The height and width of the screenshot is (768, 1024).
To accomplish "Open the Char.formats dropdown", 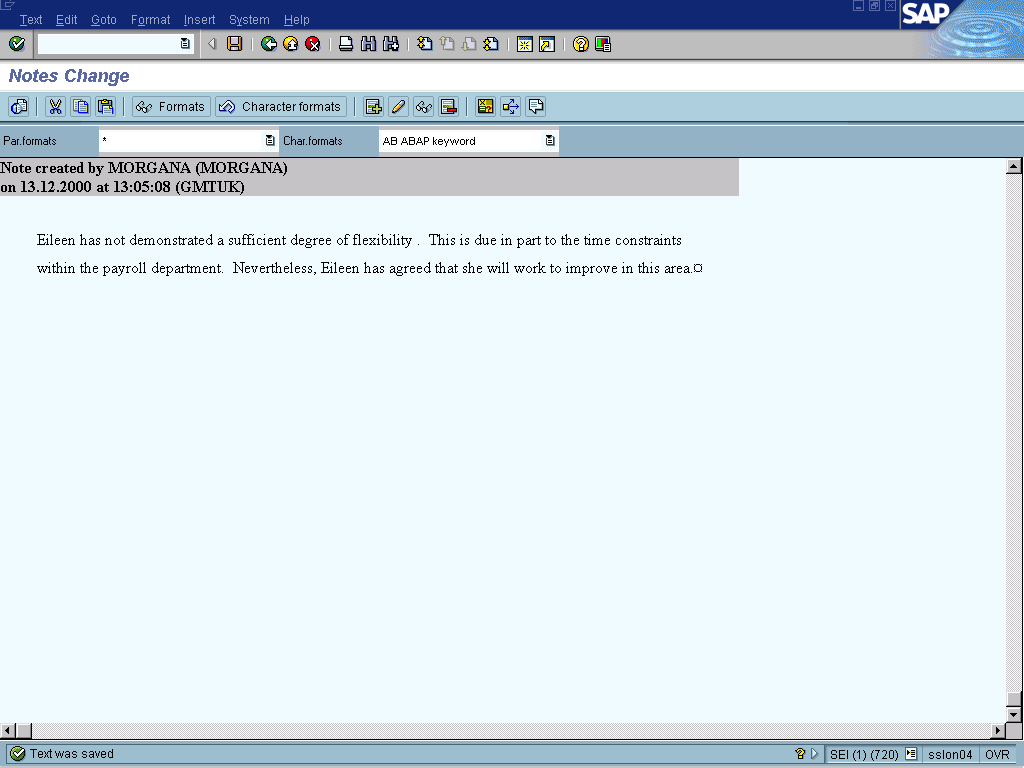I will (x=550, y=140).
